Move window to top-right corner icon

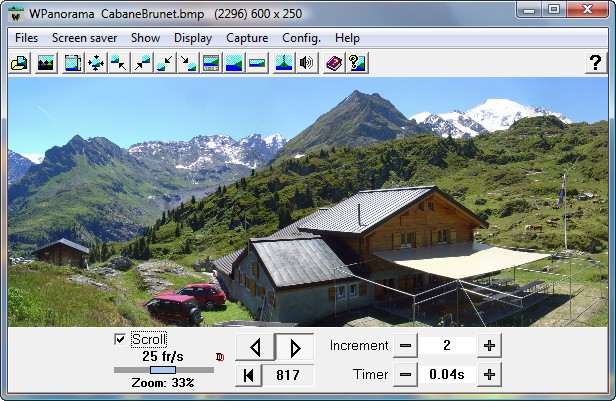[142, 63]
